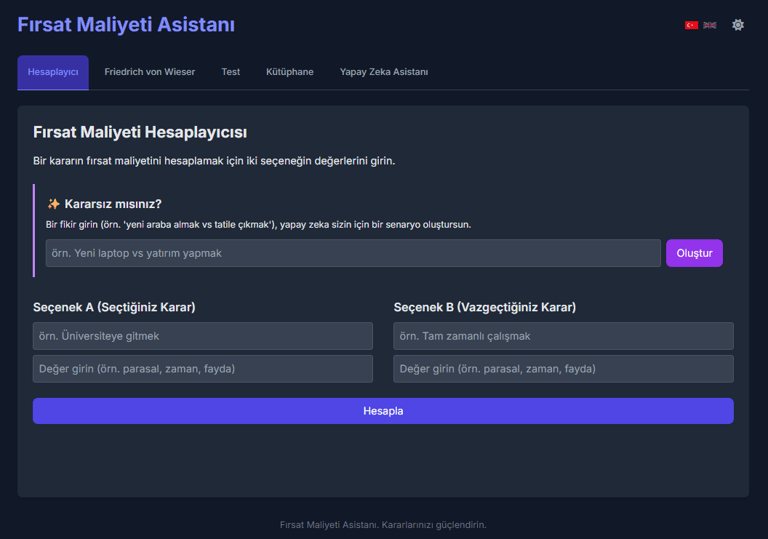Click the sparkle icon beside Kararsız mısınız?
Image resolution: width=768 pixels, height=539 pixels.
click(53, 204)
